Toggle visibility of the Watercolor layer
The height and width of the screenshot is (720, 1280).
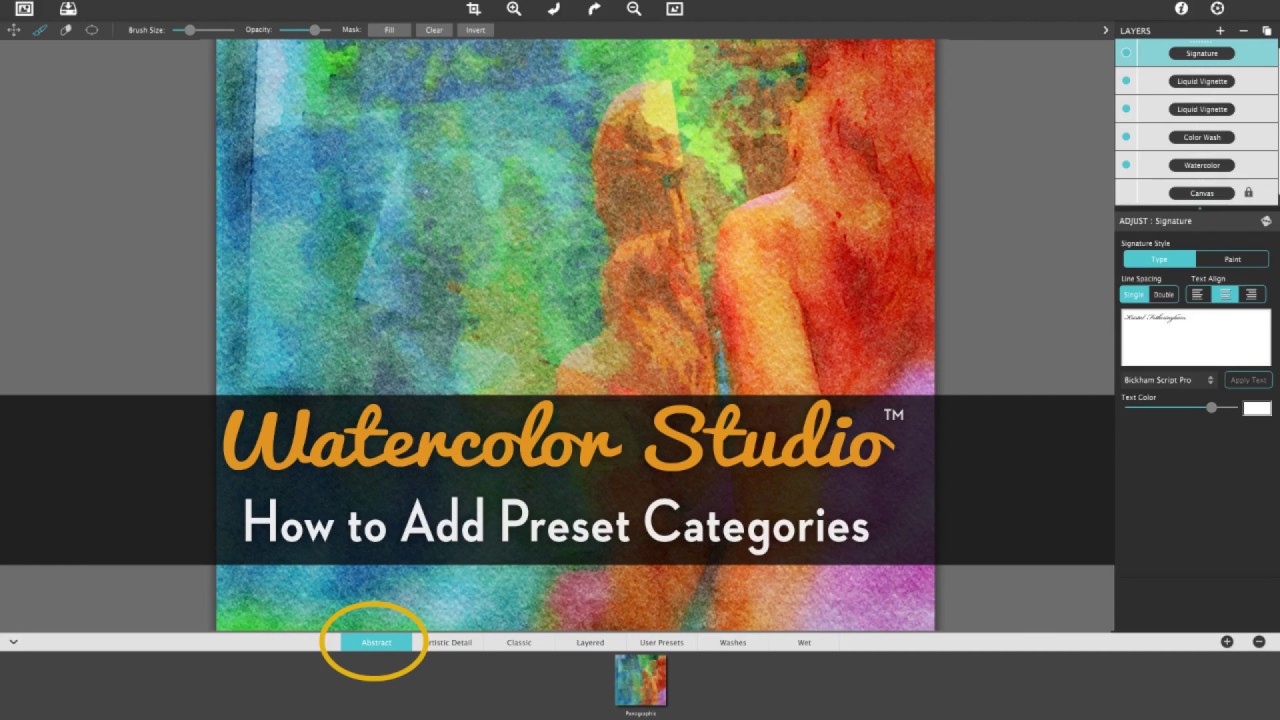tap(1126, 165)
